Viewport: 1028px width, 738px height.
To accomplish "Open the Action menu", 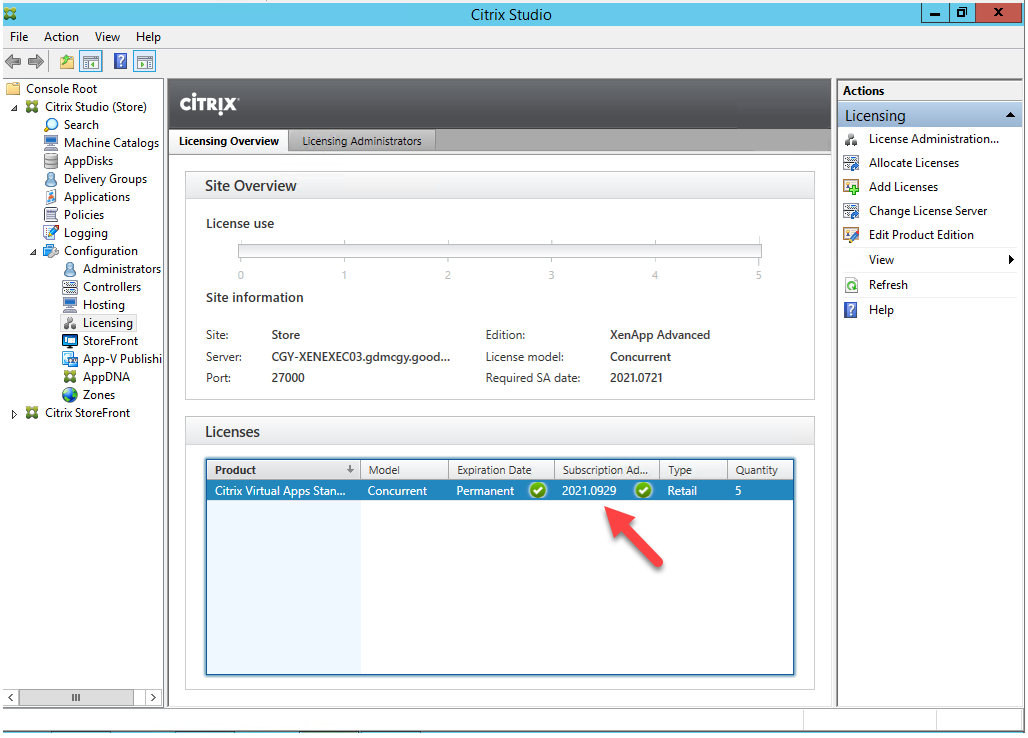I will (x=61, y=37).
